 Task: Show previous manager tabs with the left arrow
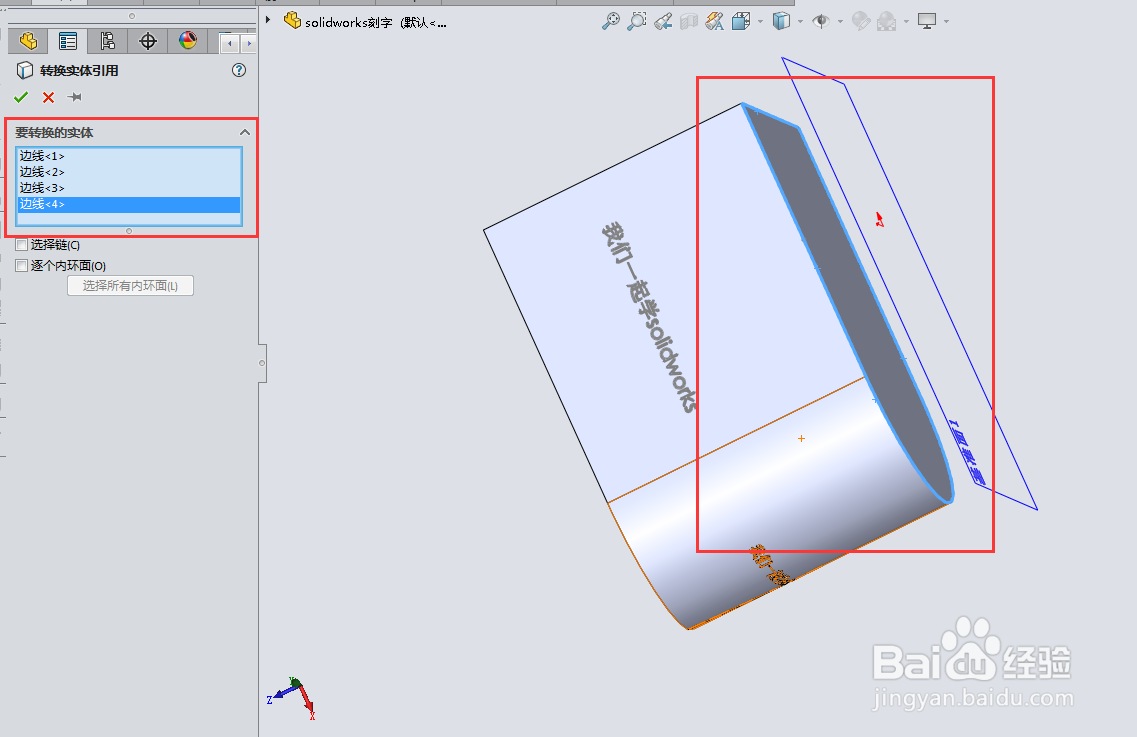tap(230, 44)
